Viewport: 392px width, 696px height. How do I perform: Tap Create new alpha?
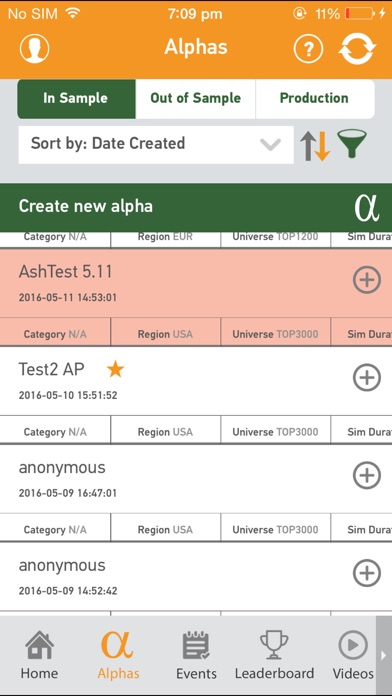(196, 207)
